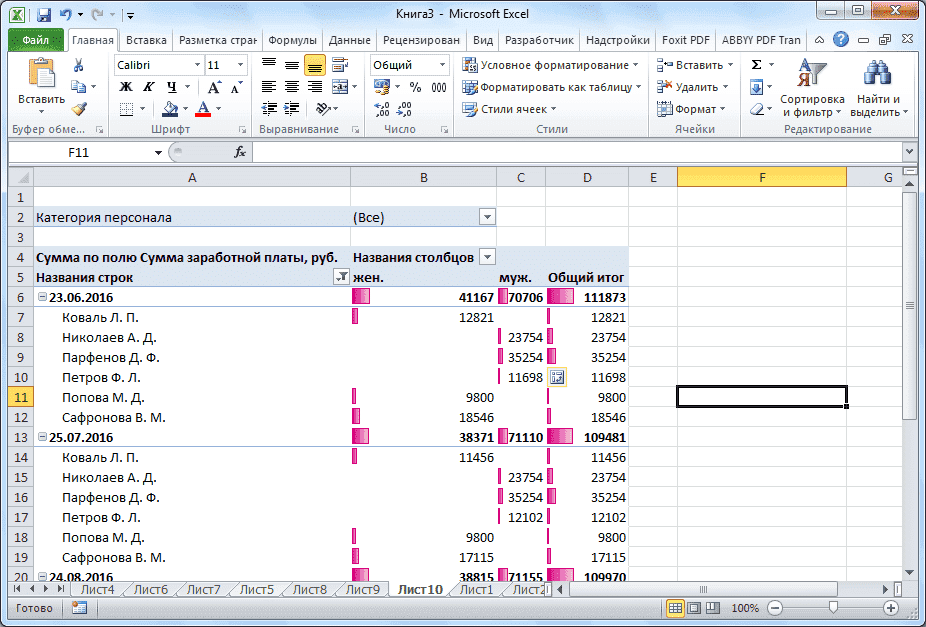
Task: Open the Лист9 sheet tab
Action: (363, 589)
